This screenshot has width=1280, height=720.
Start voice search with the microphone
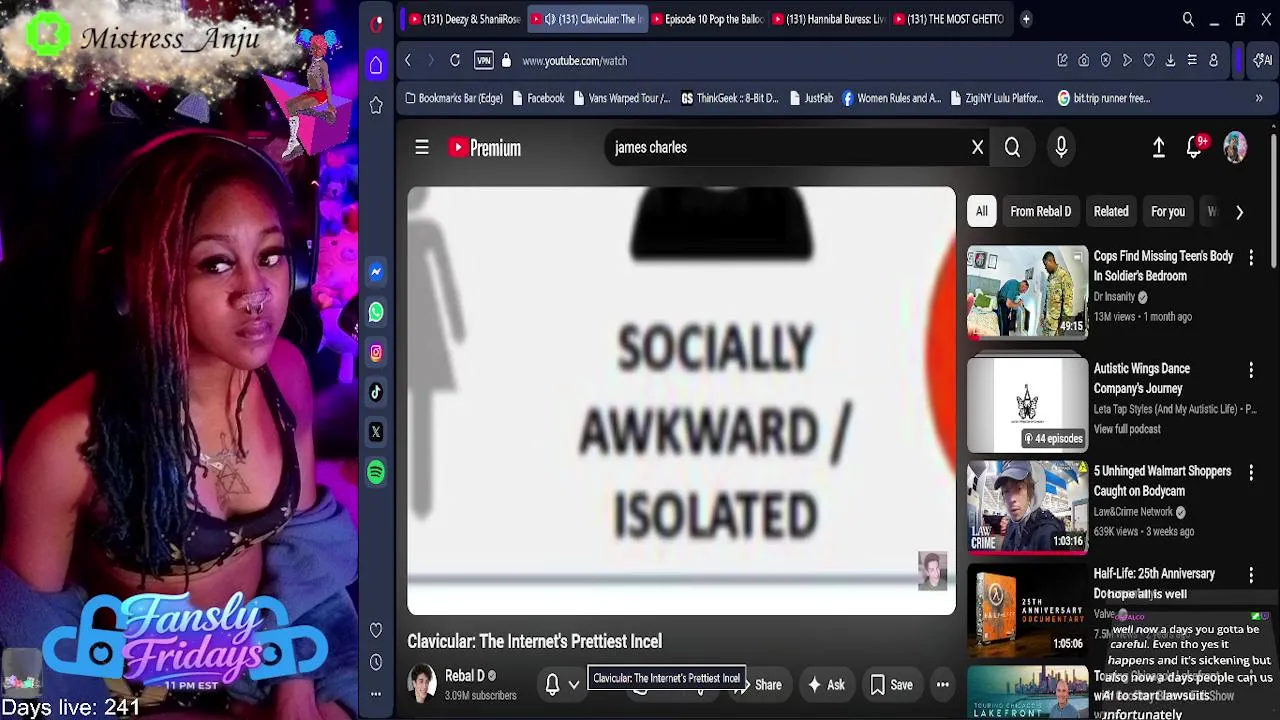[x=1061, y=148]
